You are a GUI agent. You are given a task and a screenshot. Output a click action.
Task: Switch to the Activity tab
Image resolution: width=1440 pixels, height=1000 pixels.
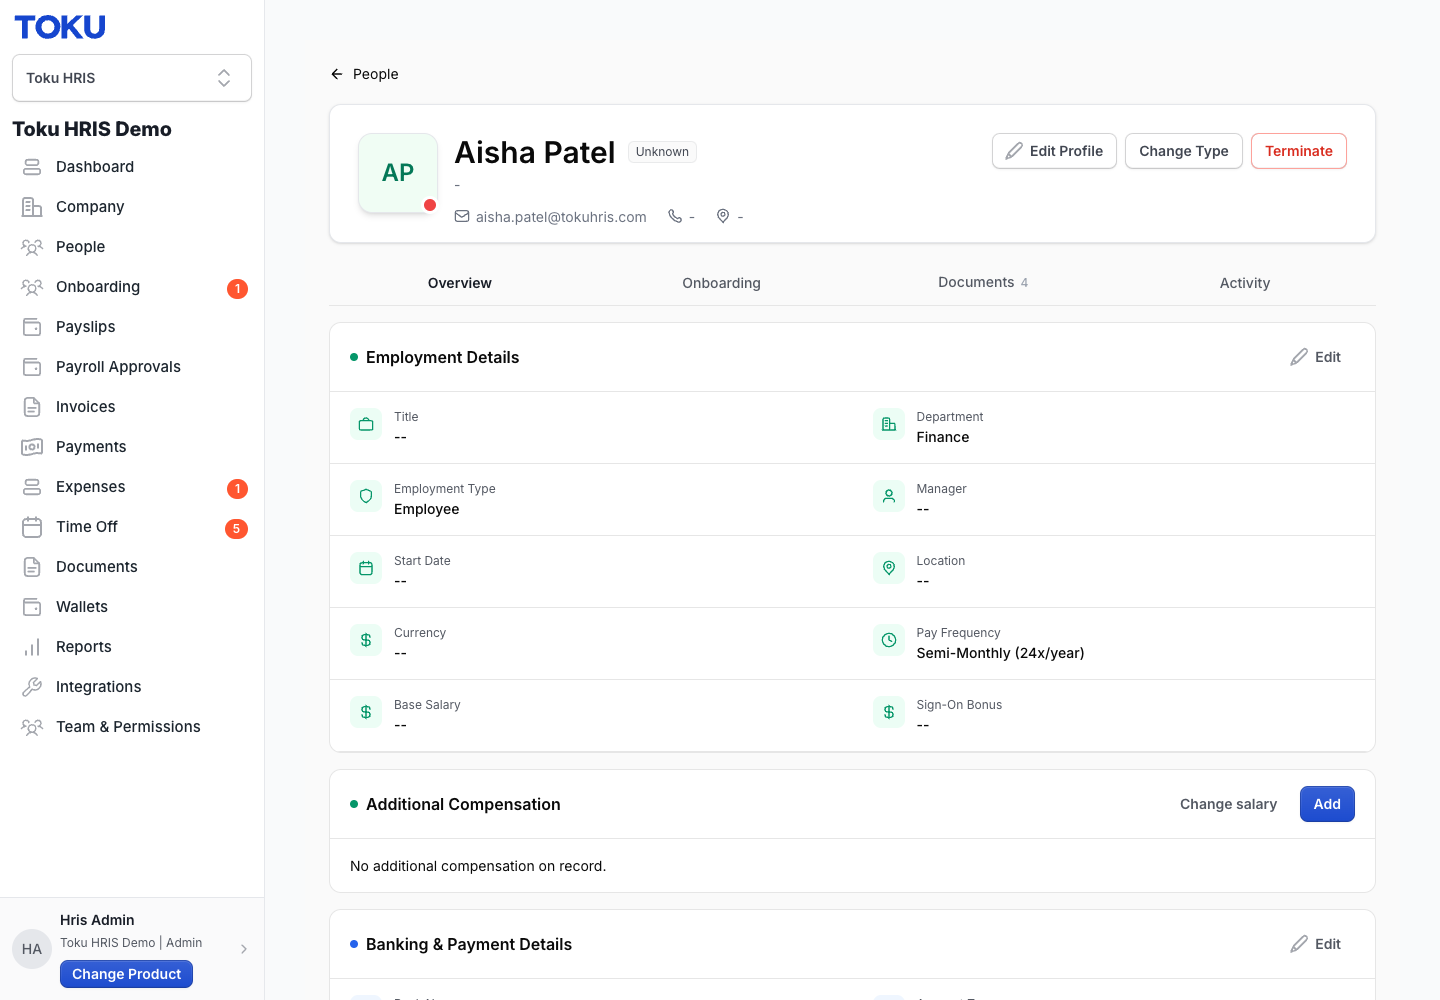point(1245,283)
